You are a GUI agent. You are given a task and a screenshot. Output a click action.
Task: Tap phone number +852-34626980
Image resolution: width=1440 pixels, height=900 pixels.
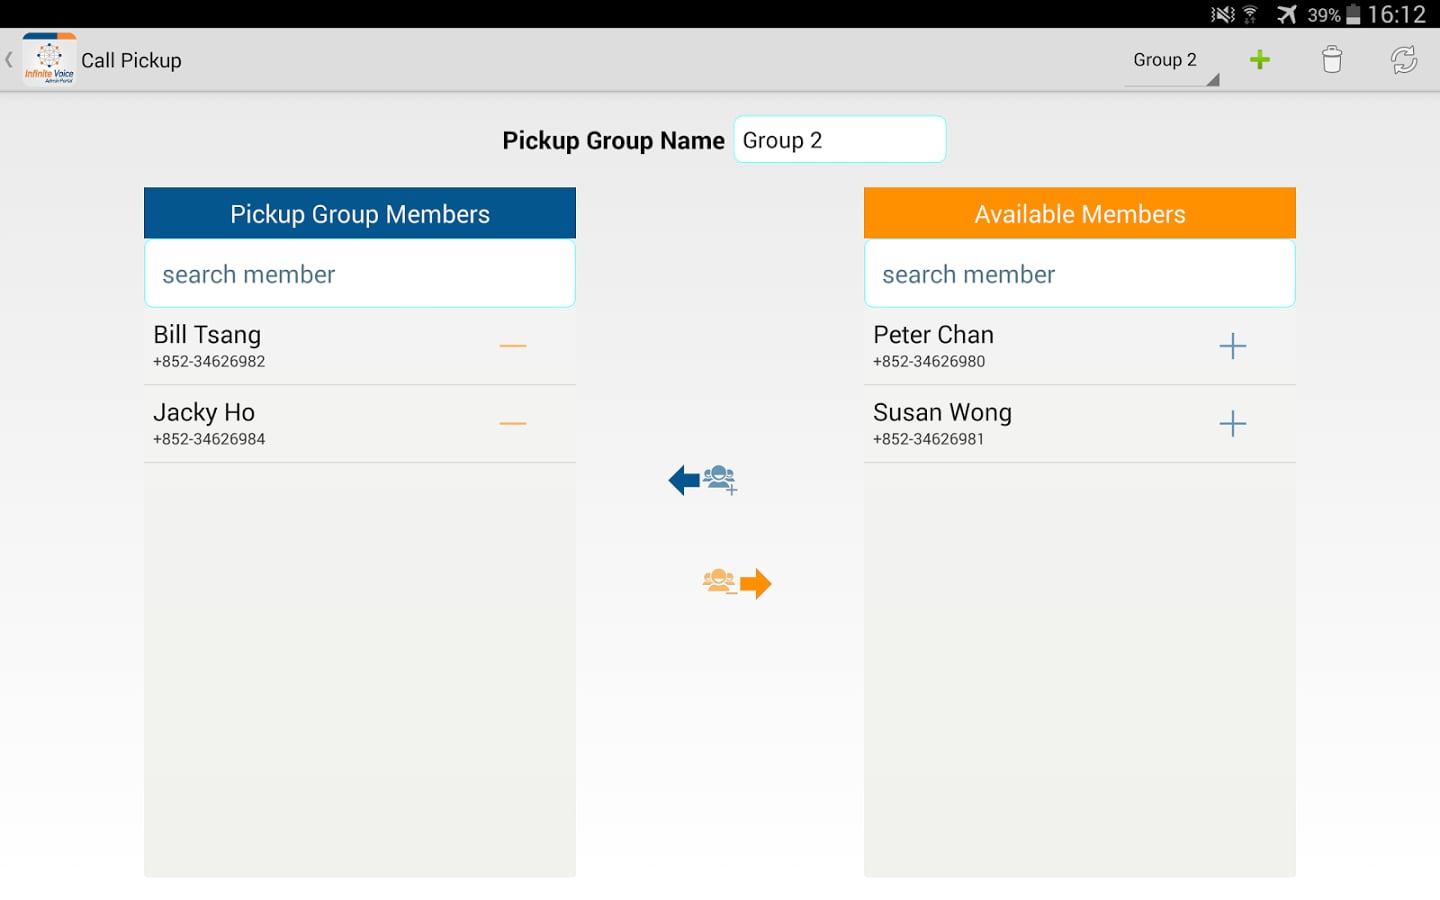[929, 362]
